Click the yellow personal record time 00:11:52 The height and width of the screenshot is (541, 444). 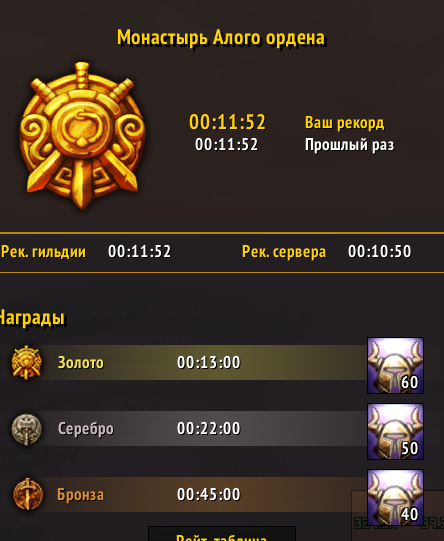pyautogui.click(x=227, y=122)
